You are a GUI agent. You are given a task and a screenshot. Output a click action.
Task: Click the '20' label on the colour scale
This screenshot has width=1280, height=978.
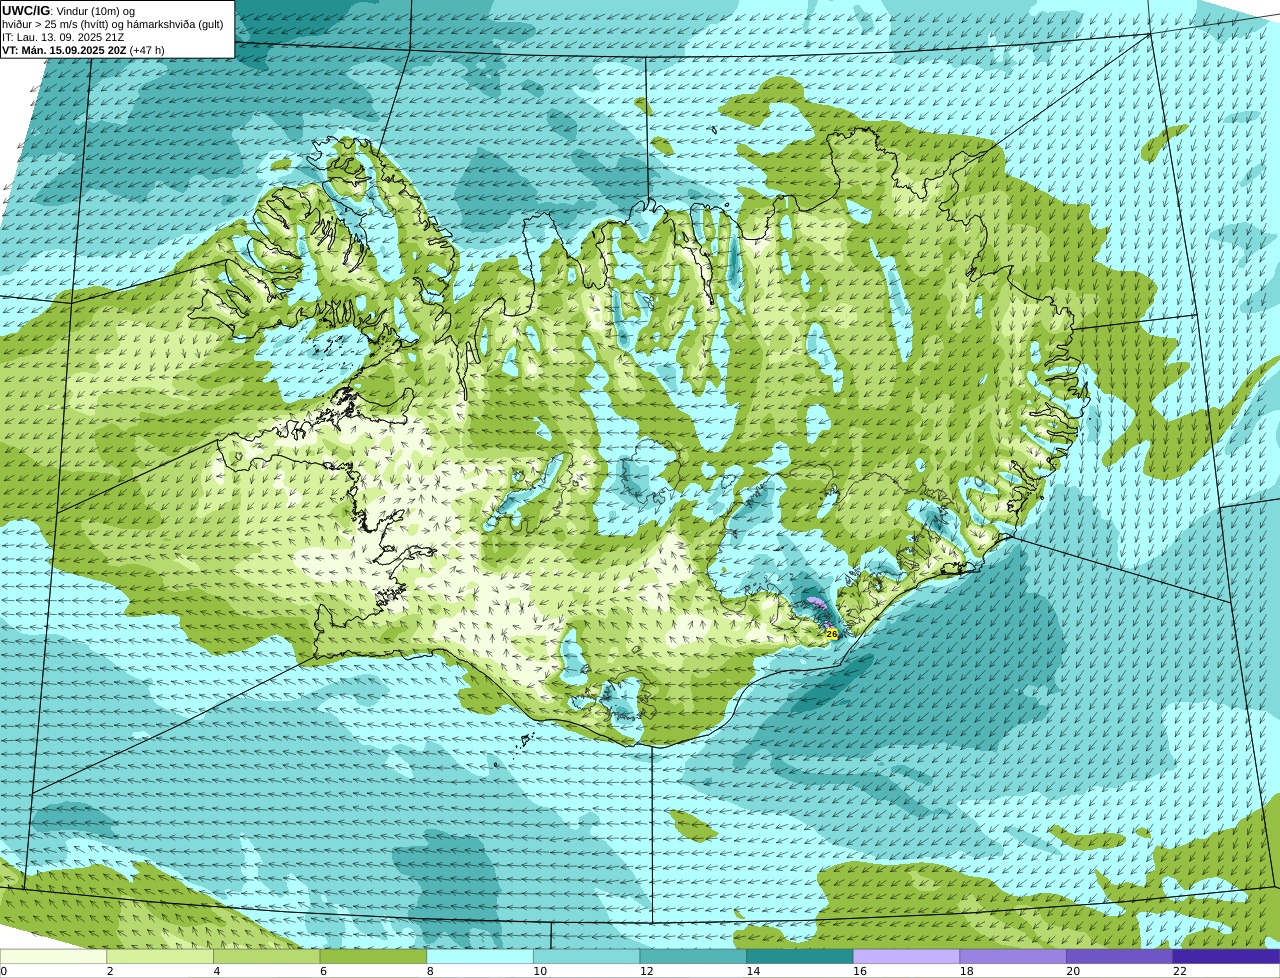pos(1072,971)
